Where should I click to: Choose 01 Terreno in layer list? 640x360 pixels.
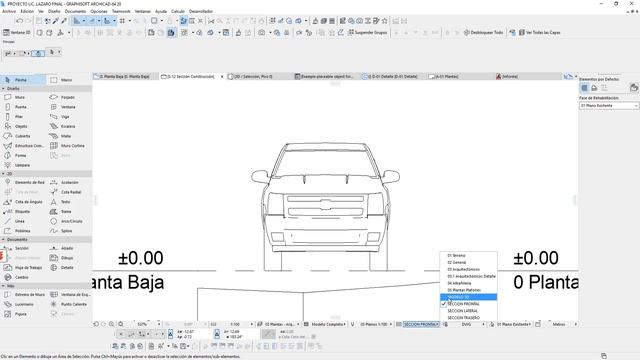[x=469, y=256]
